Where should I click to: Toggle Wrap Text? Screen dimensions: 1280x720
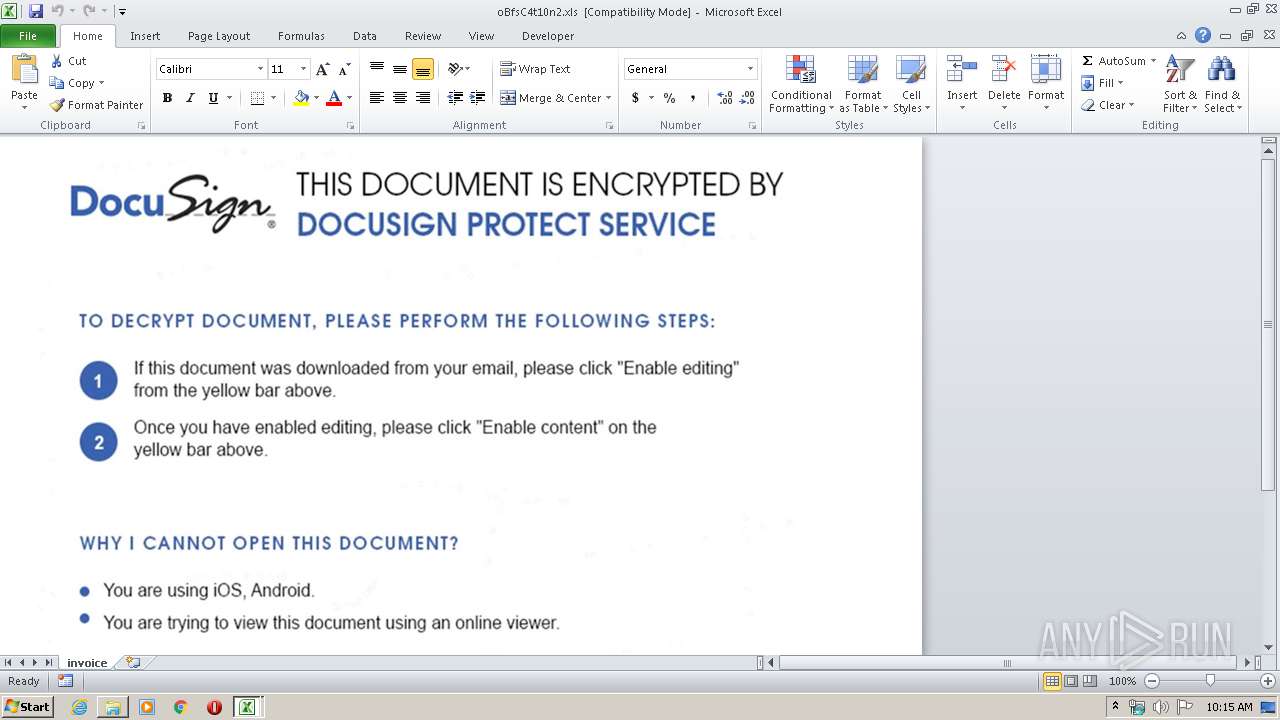point(535,69)
